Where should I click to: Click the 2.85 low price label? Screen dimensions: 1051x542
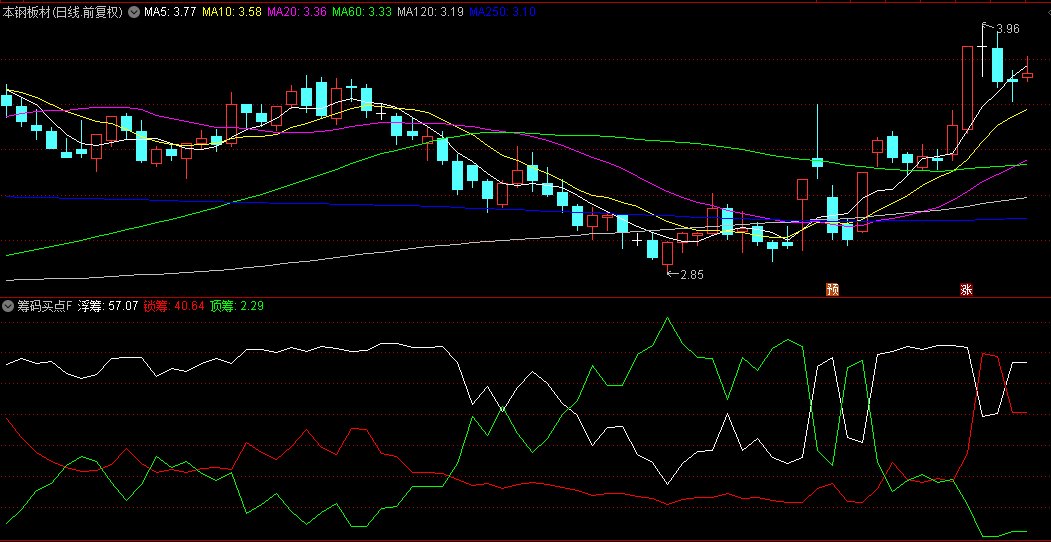point(692,274)
